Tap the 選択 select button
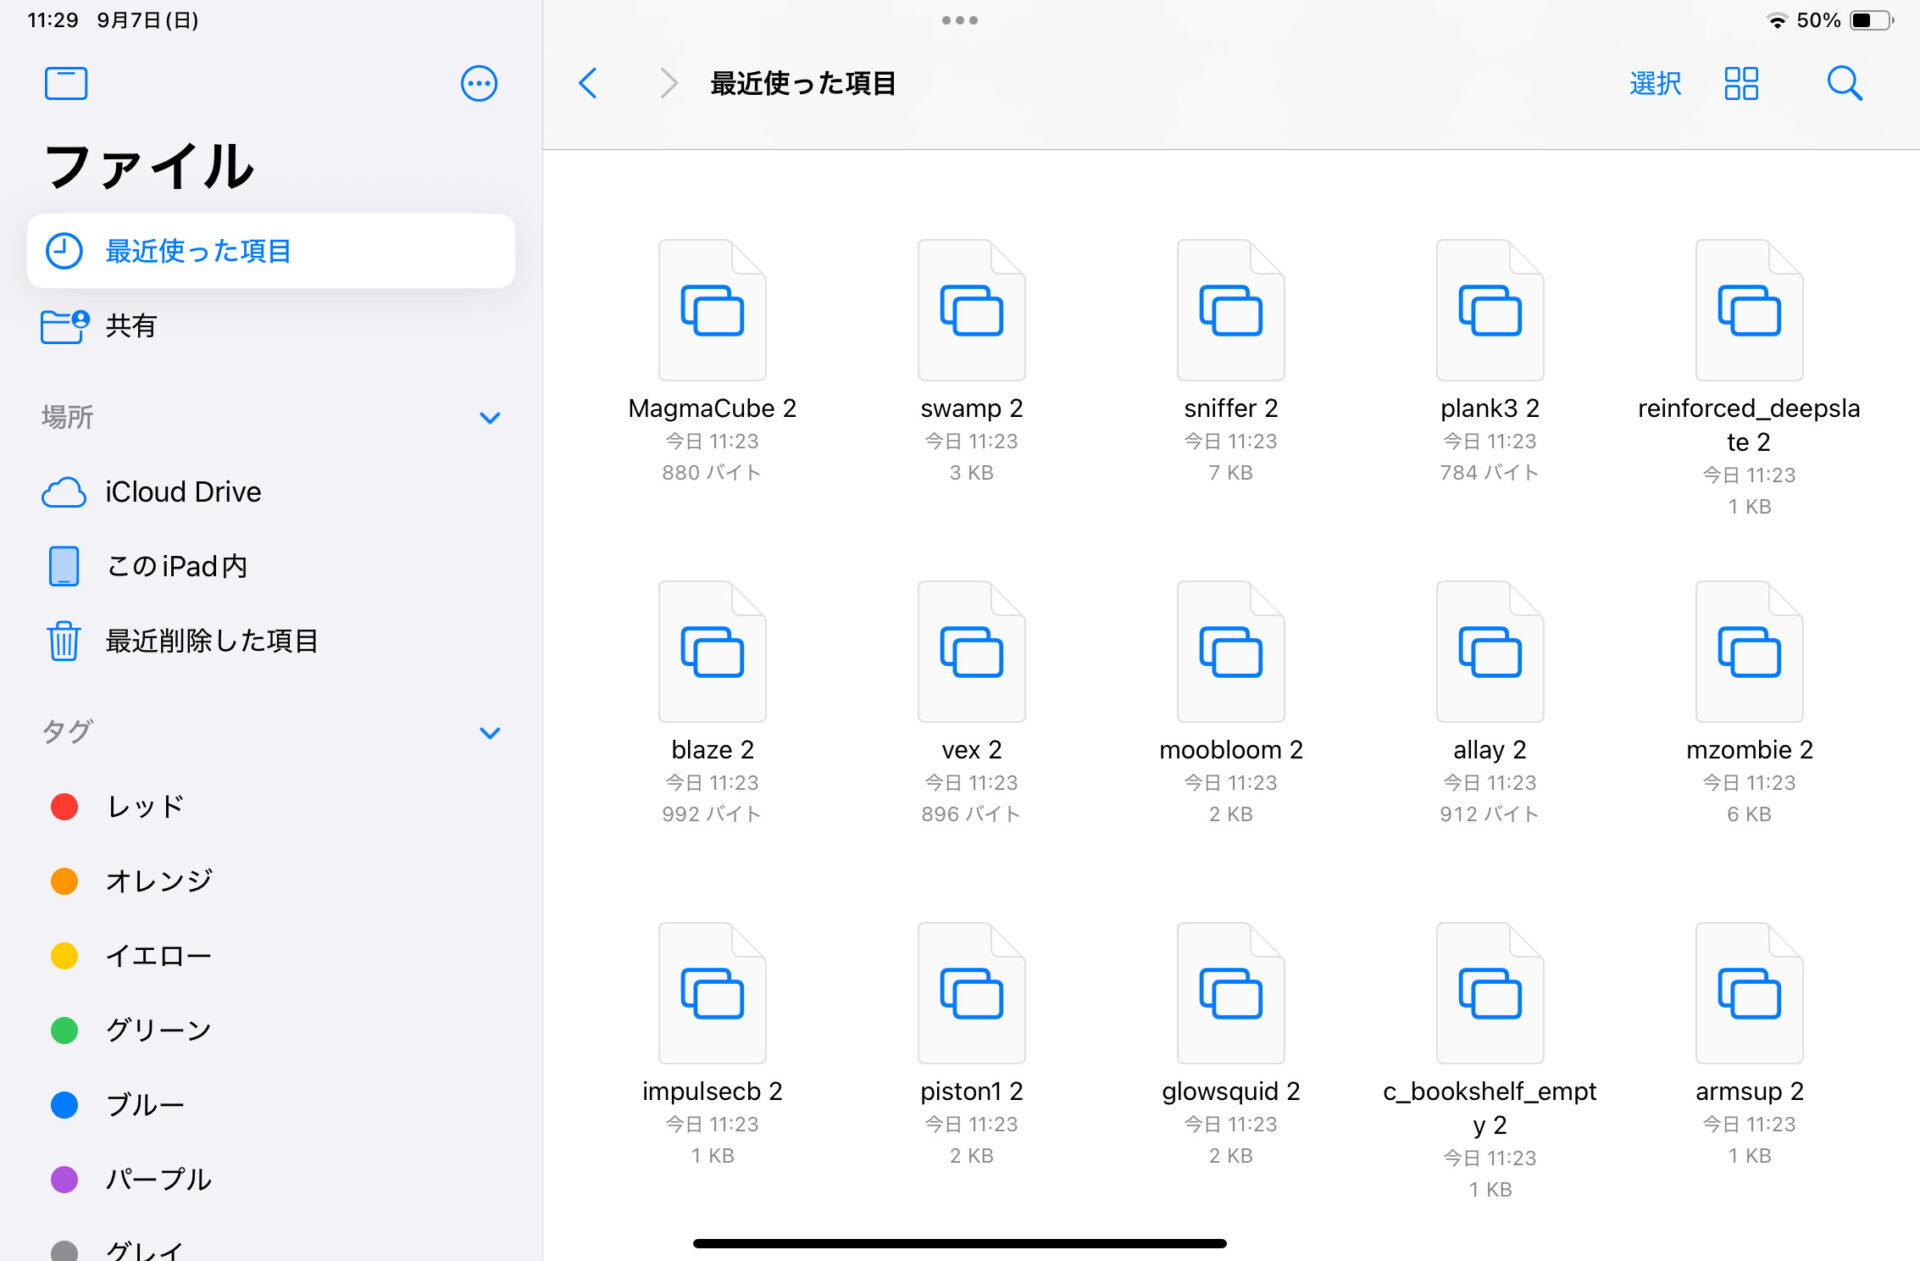Image resolution: width=1920 pixels, height=1261 pixels. (1655, 83)
